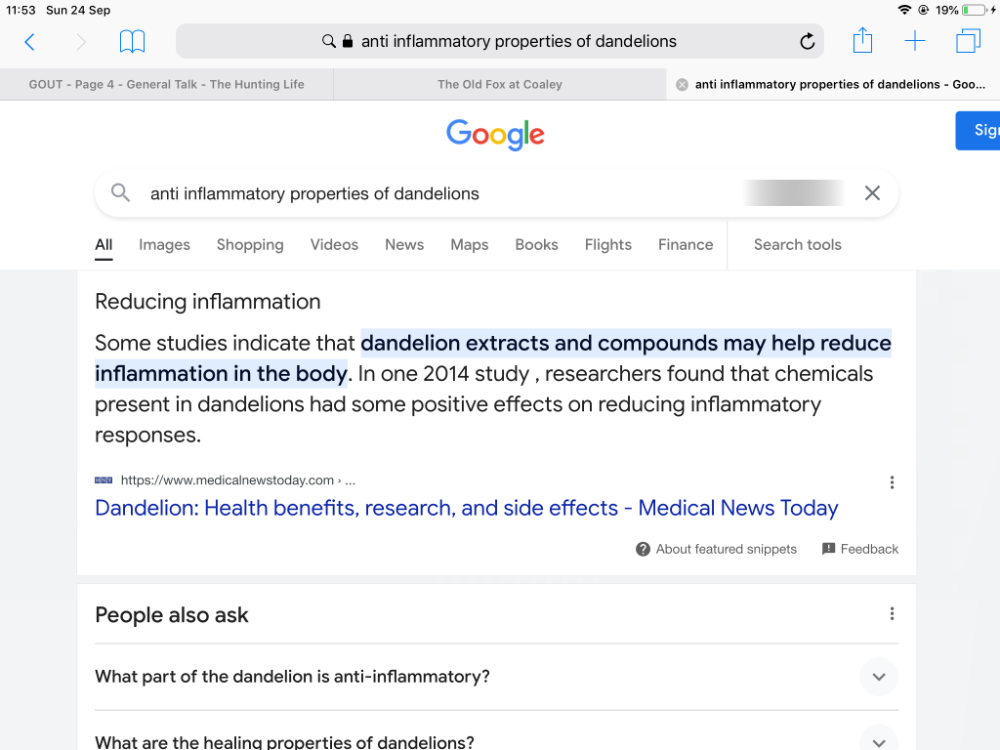Add a new tab with the plus icon
The image size is (1000, 750).
point(915,41)
